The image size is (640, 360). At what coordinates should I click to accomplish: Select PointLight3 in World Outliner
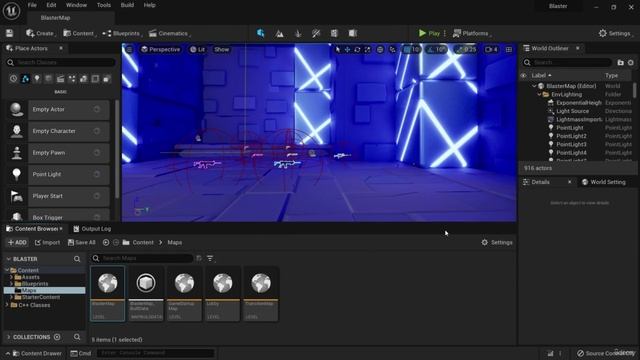571,144
